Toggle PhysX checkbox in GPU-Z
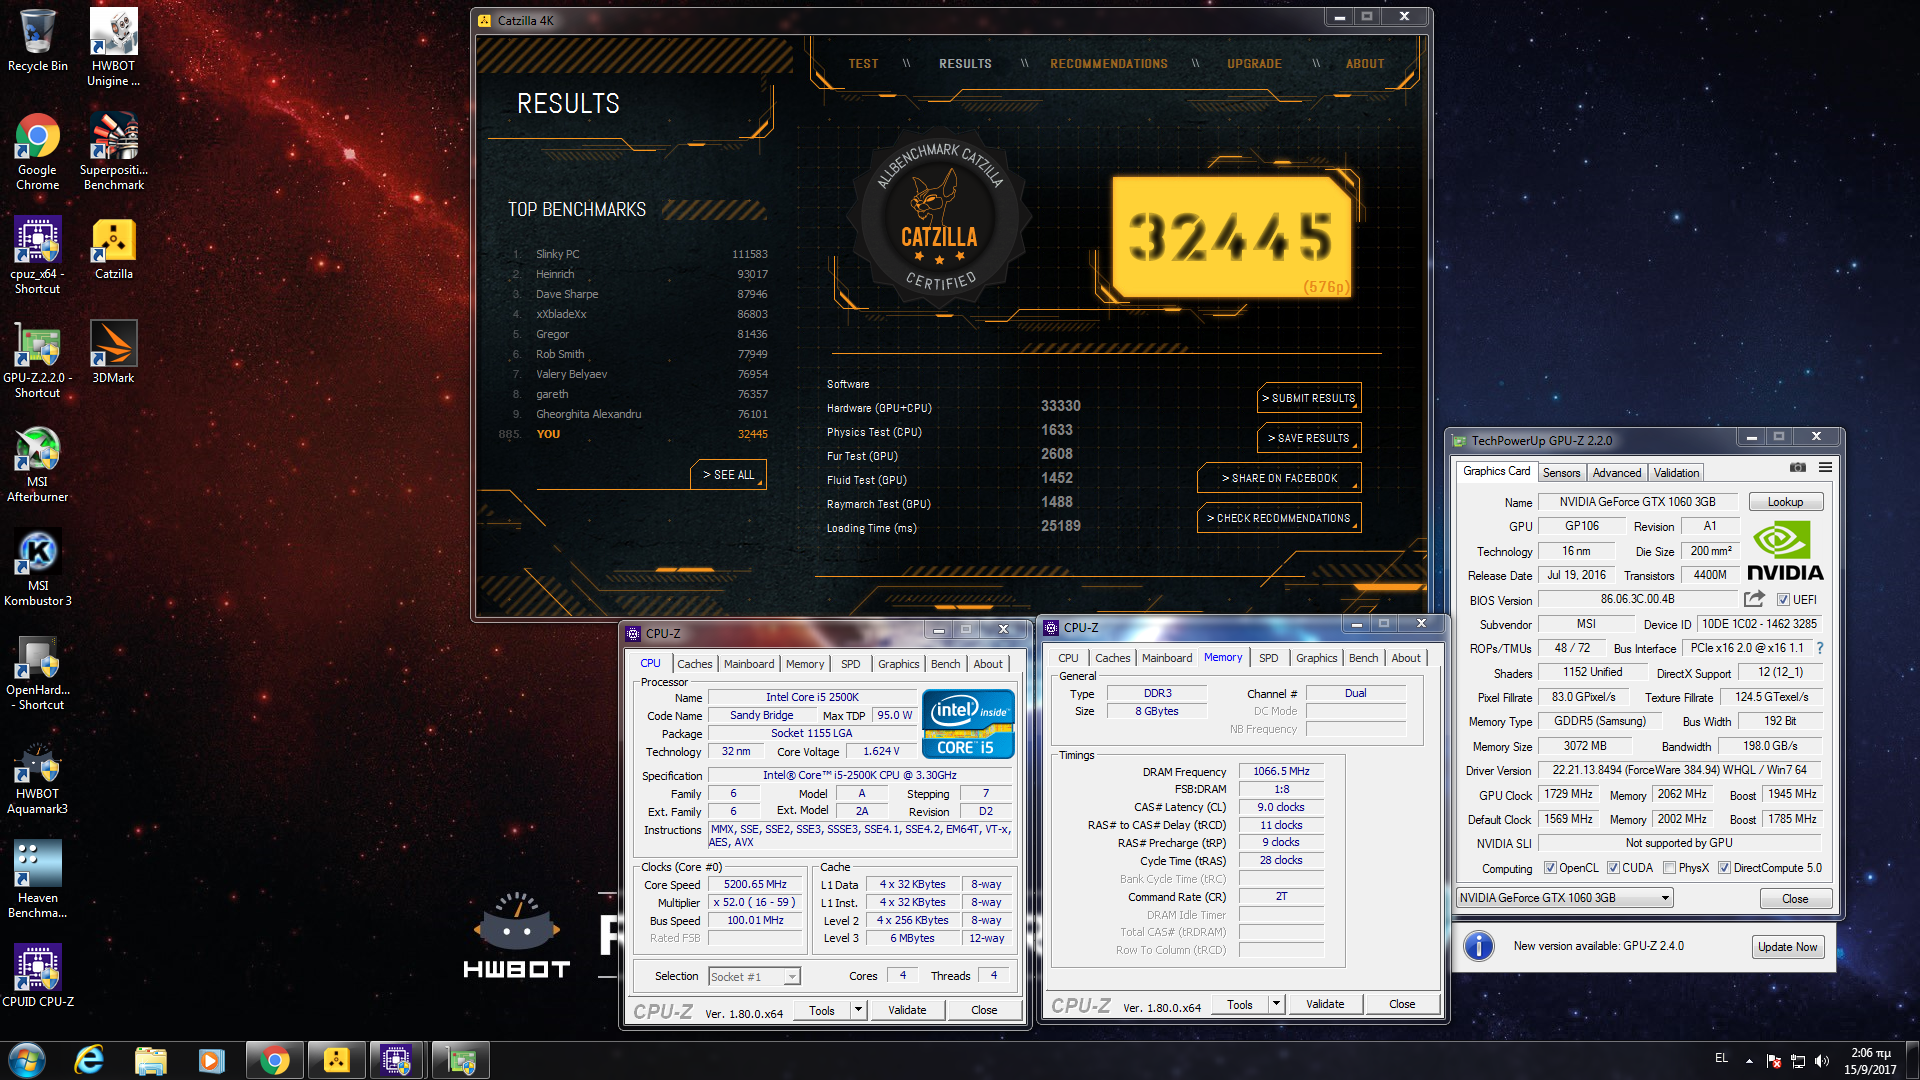The width and height of the screenshot is (1920, 1080). coord(1669,868)
